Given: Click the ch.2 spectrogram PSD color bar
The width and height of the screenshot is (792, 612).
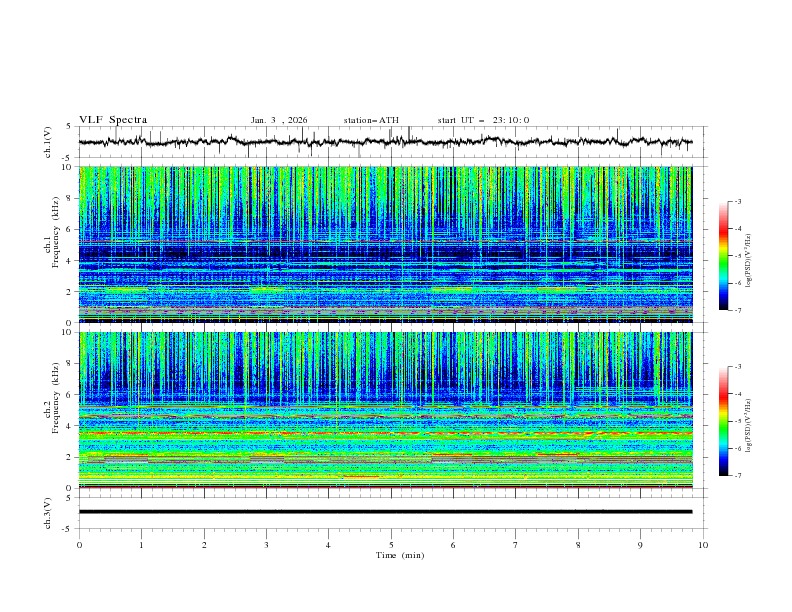Looking at the screenshot, I should coord(723,421).
